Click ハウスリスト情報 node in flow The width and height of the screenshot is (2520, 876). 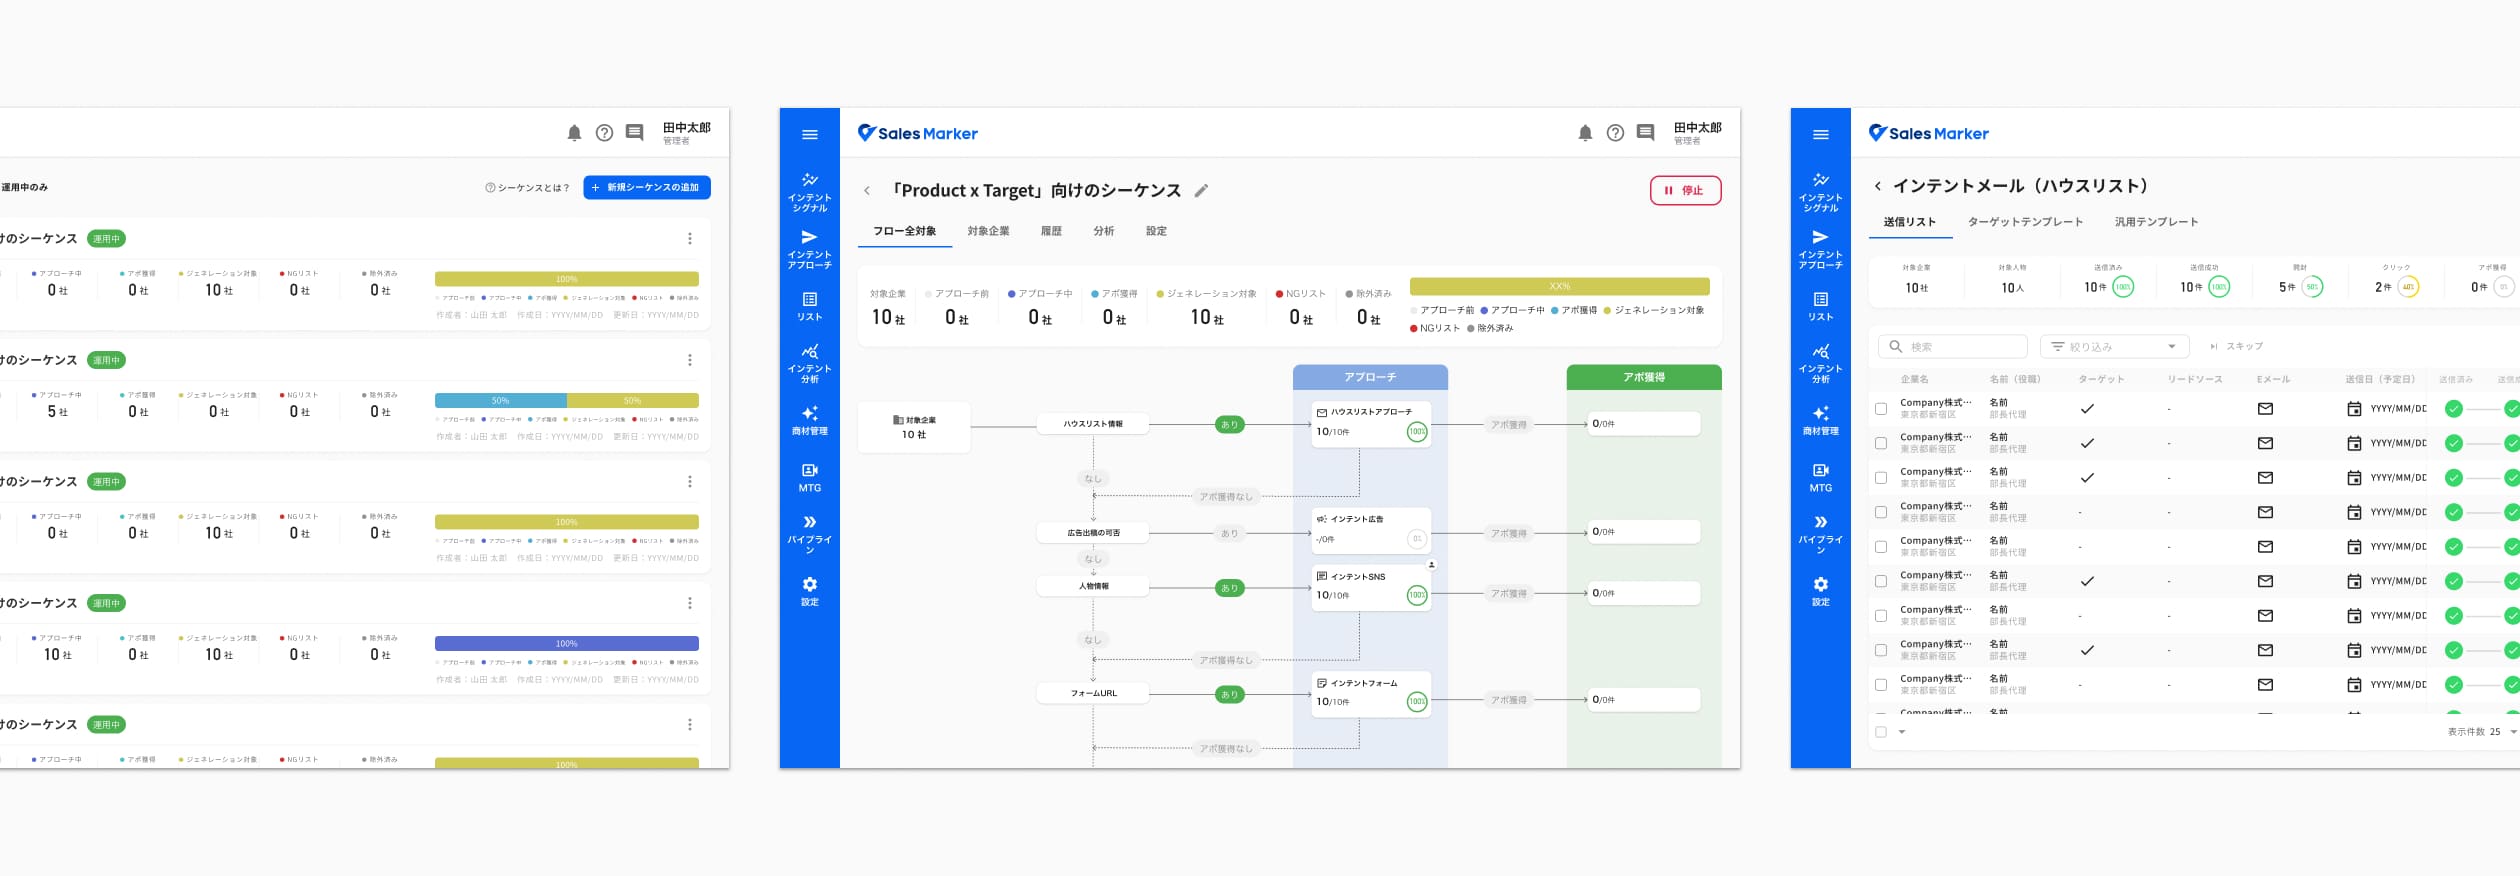[x=1093, y=424]
